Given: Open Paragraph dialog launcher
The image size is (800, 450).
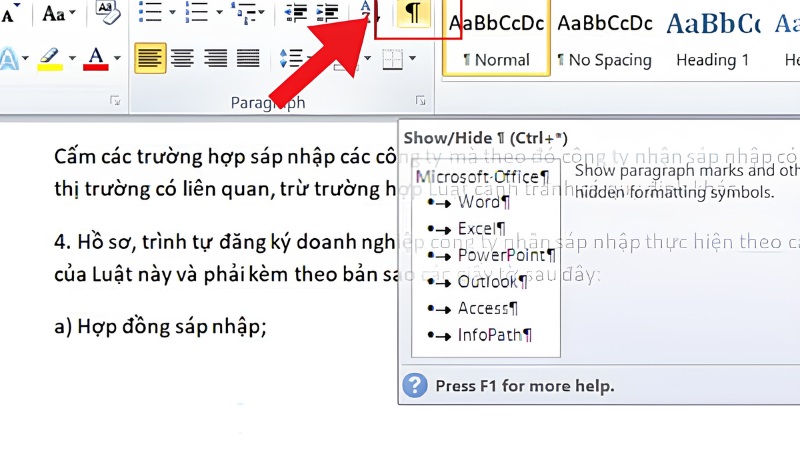Looking at the screenshot, I should (x=420, y=101).
